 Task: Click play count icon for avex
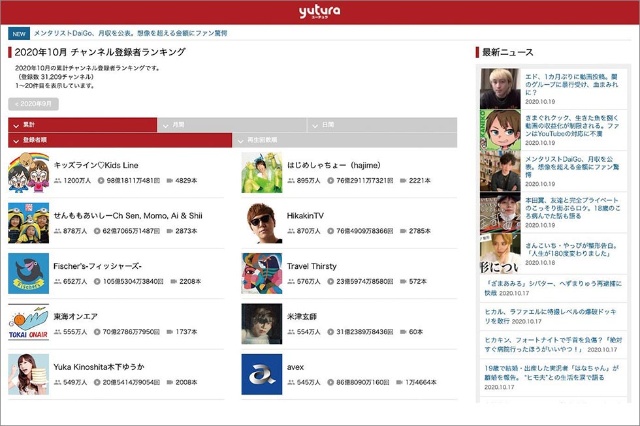[331, 382]
